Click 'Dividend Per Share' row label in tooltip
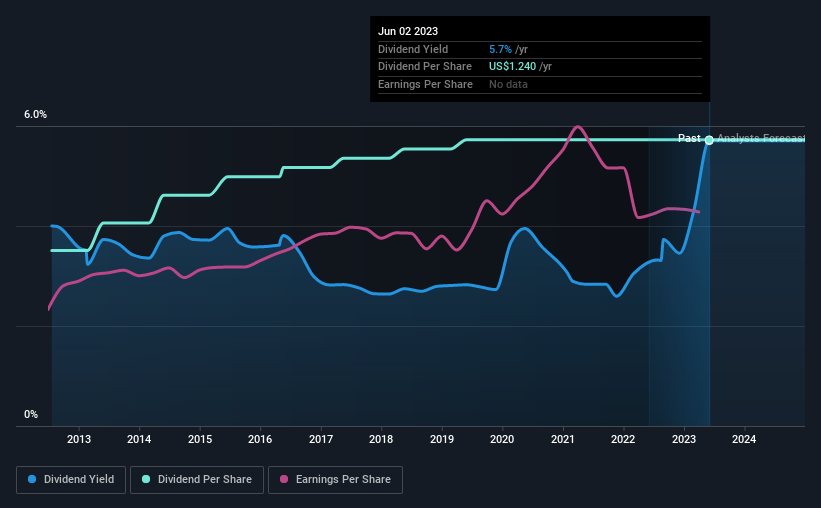The height and width of the screenshot is (508, 821). click(x=425, y=67)
